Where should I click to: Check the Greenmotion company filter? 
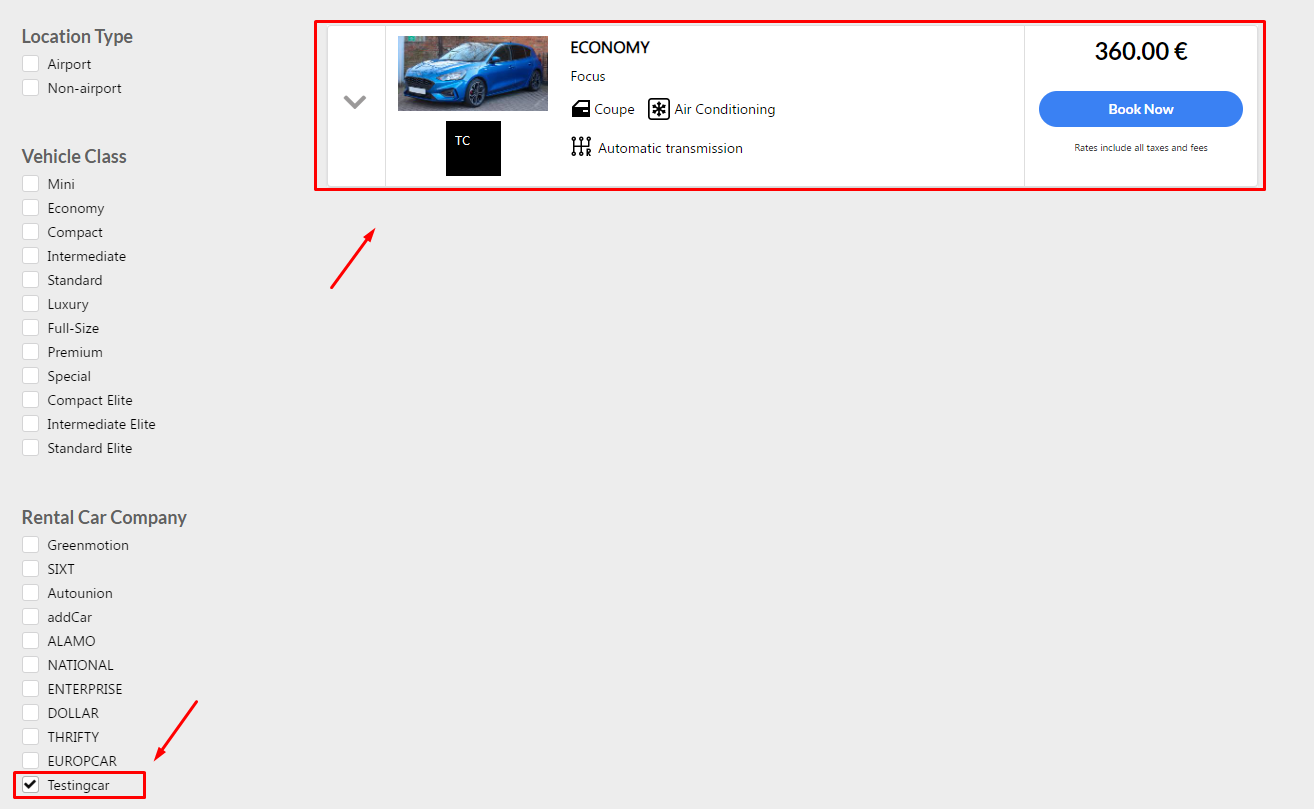pyautogui.click(x=30, y=545)
